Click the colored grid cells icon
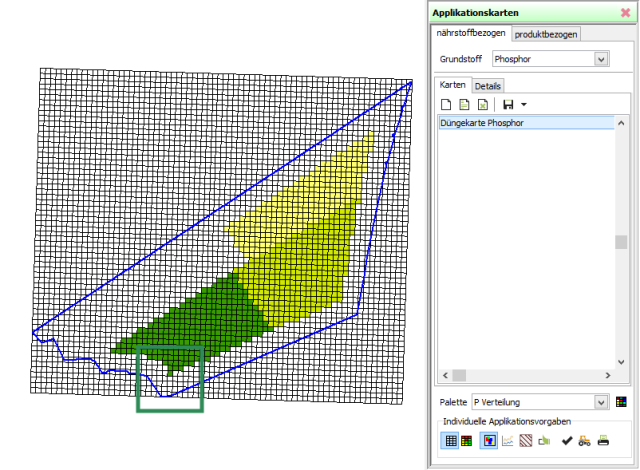Image resolution: width=640 pixels, height=470 pixels. (467, 440)
